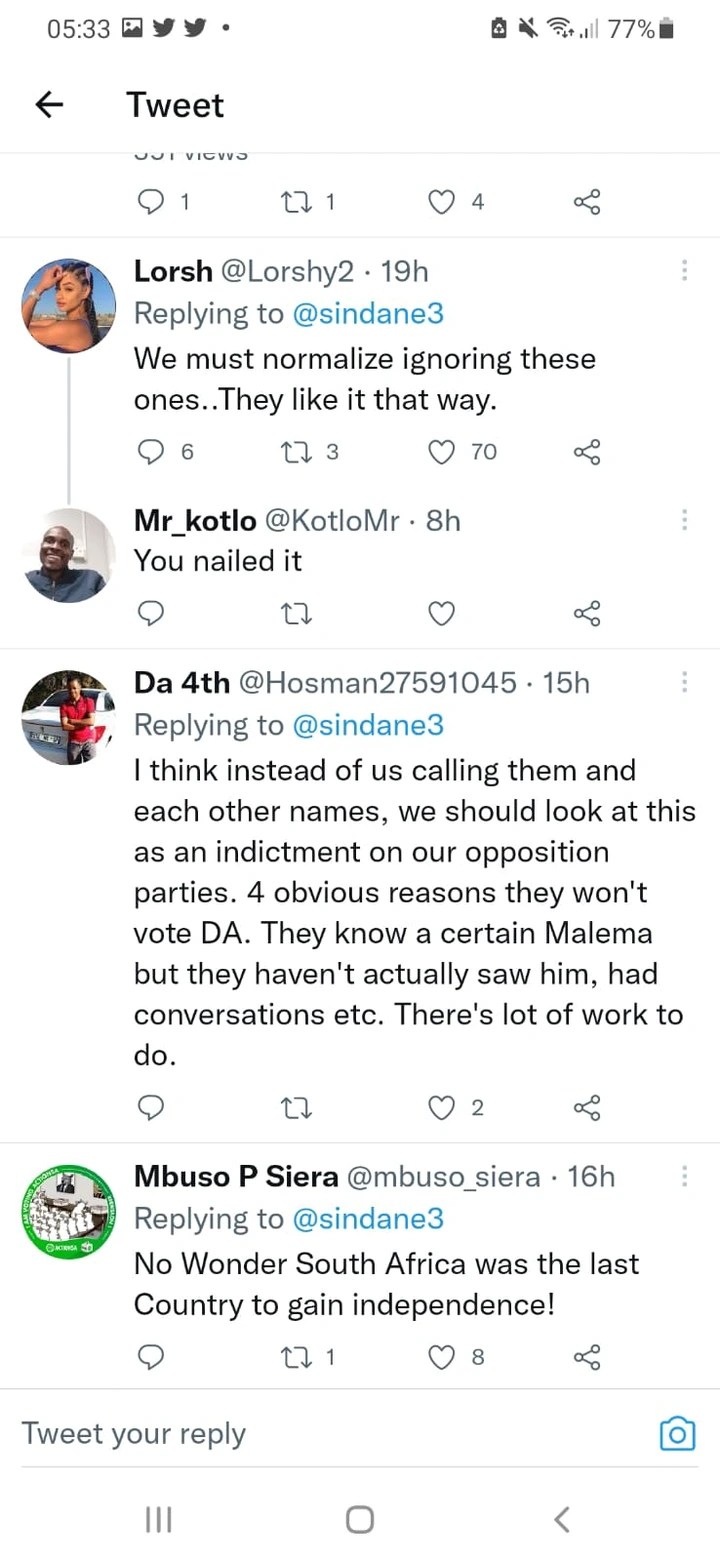Like Da 4th's tweet about opposition parties
The width and height of the screenshot is (720, 1560).
point(442,1107)
